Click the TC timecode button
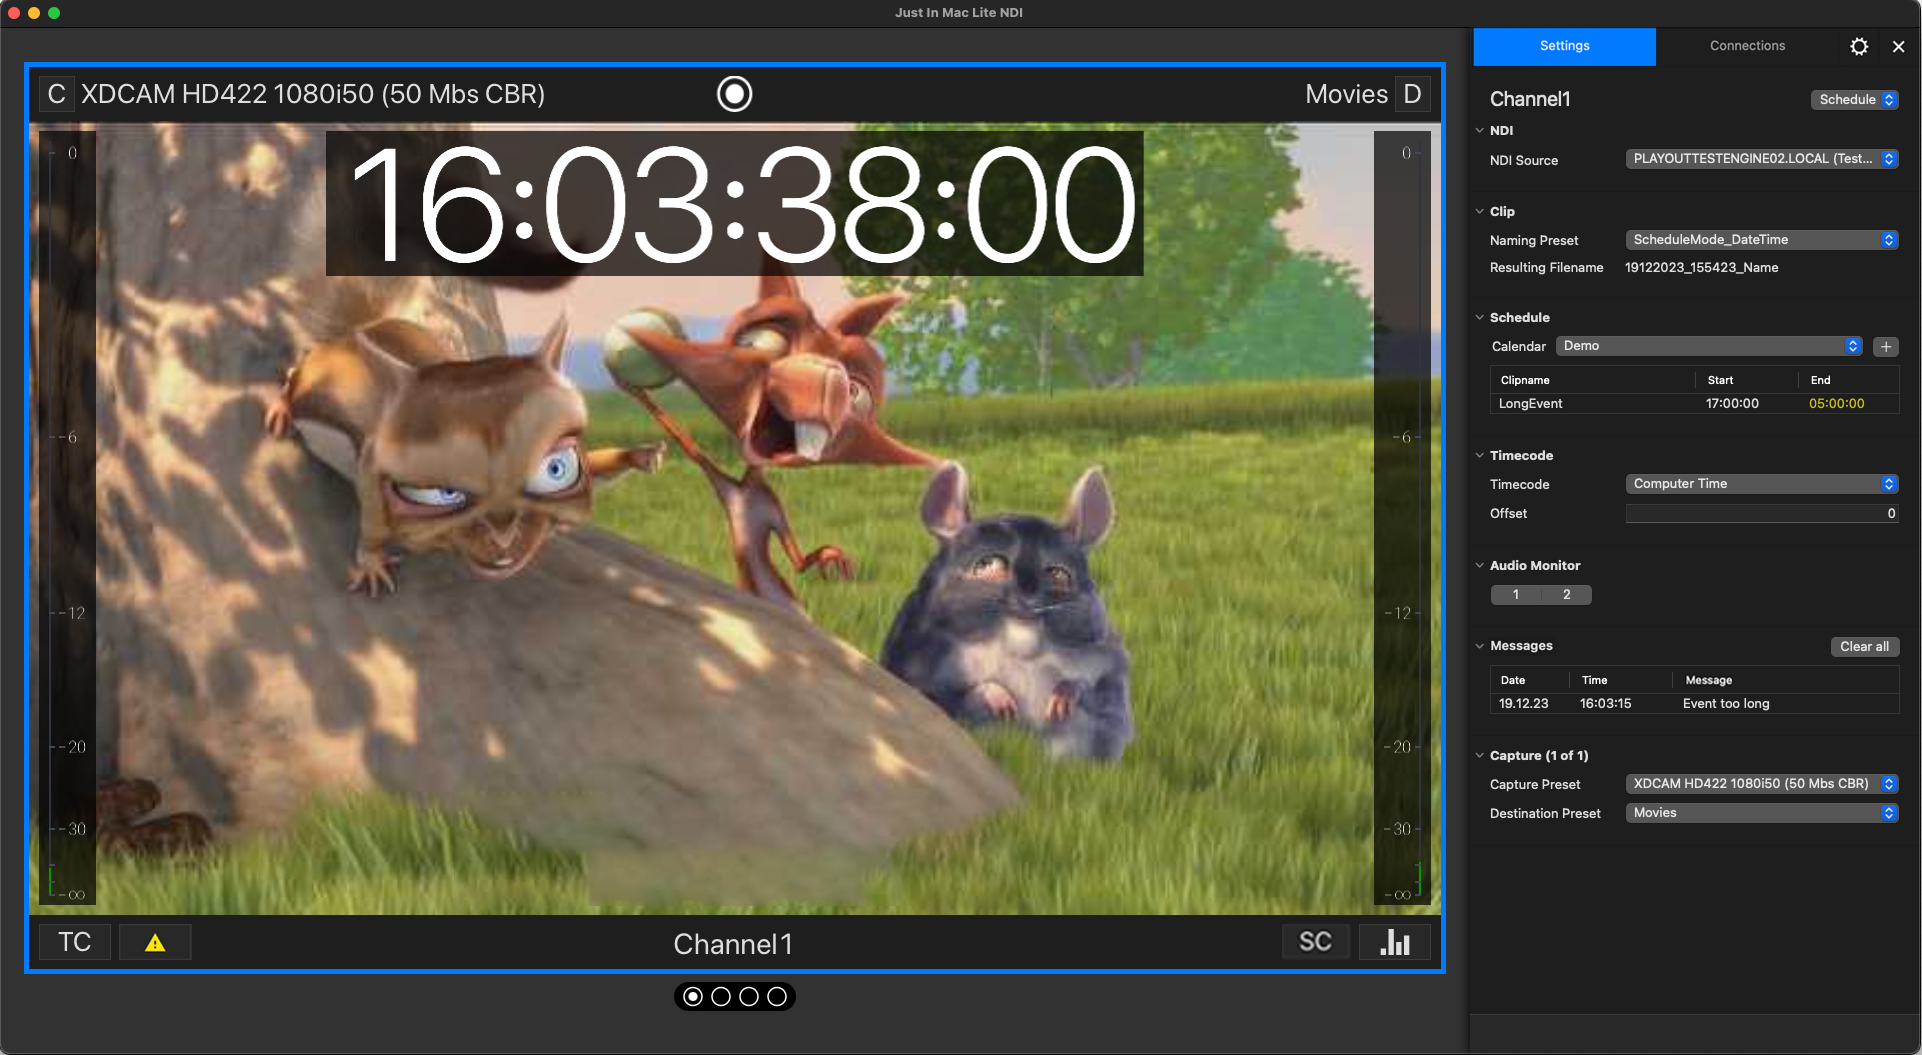Screen dimensions: 1922x1055 pyautogui.click(x=75, y=942)
